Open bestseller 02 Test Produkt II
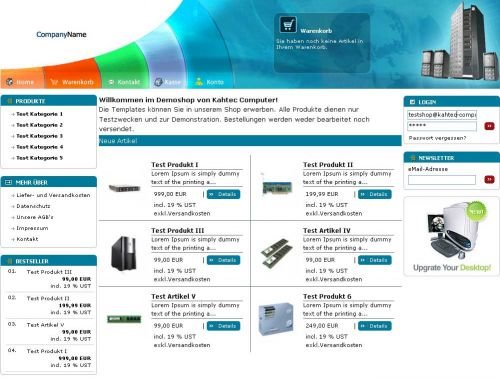 48,298
